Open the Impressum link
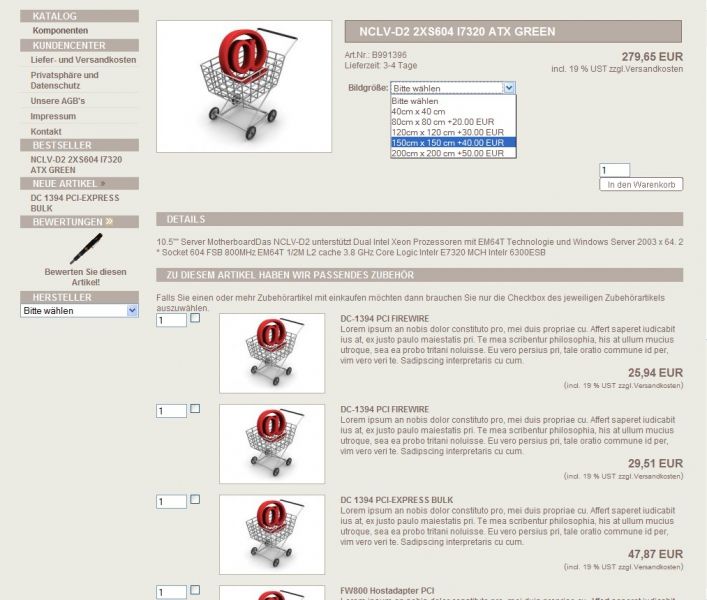 click(x=53, y=116)
